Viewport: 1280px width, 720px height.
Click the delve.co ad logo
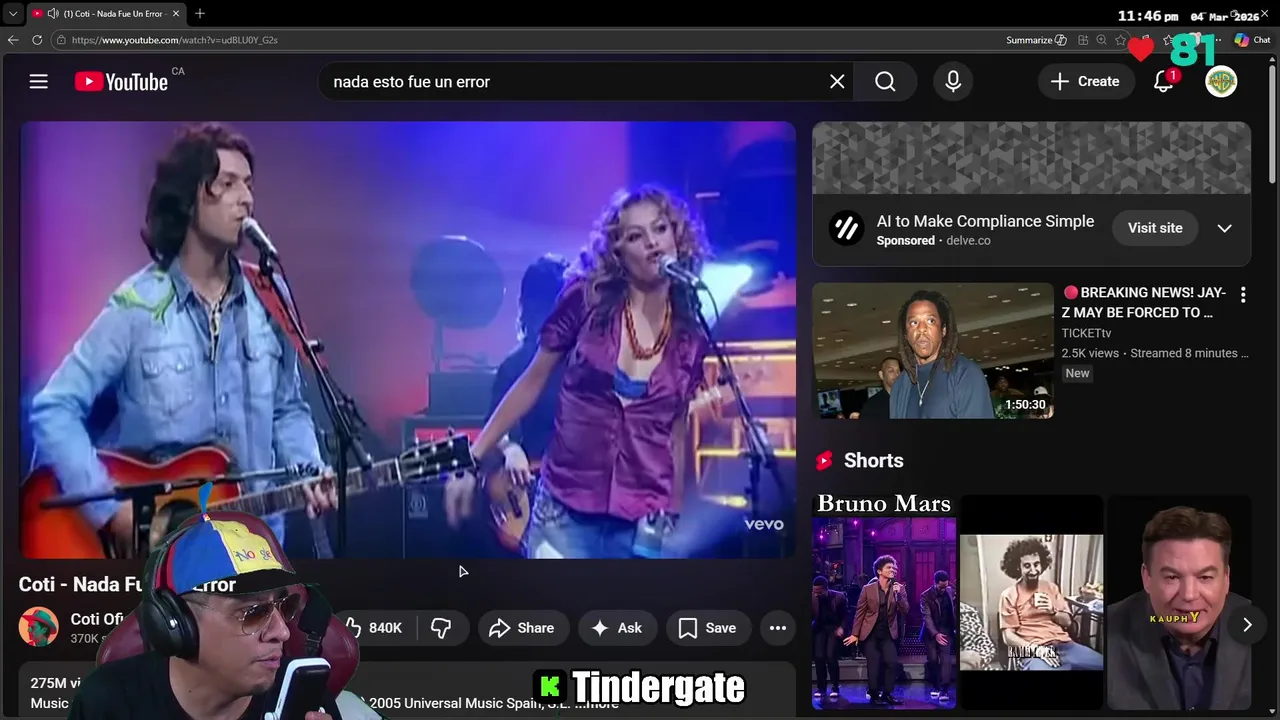pyautogui.click(x=846, y=229)
